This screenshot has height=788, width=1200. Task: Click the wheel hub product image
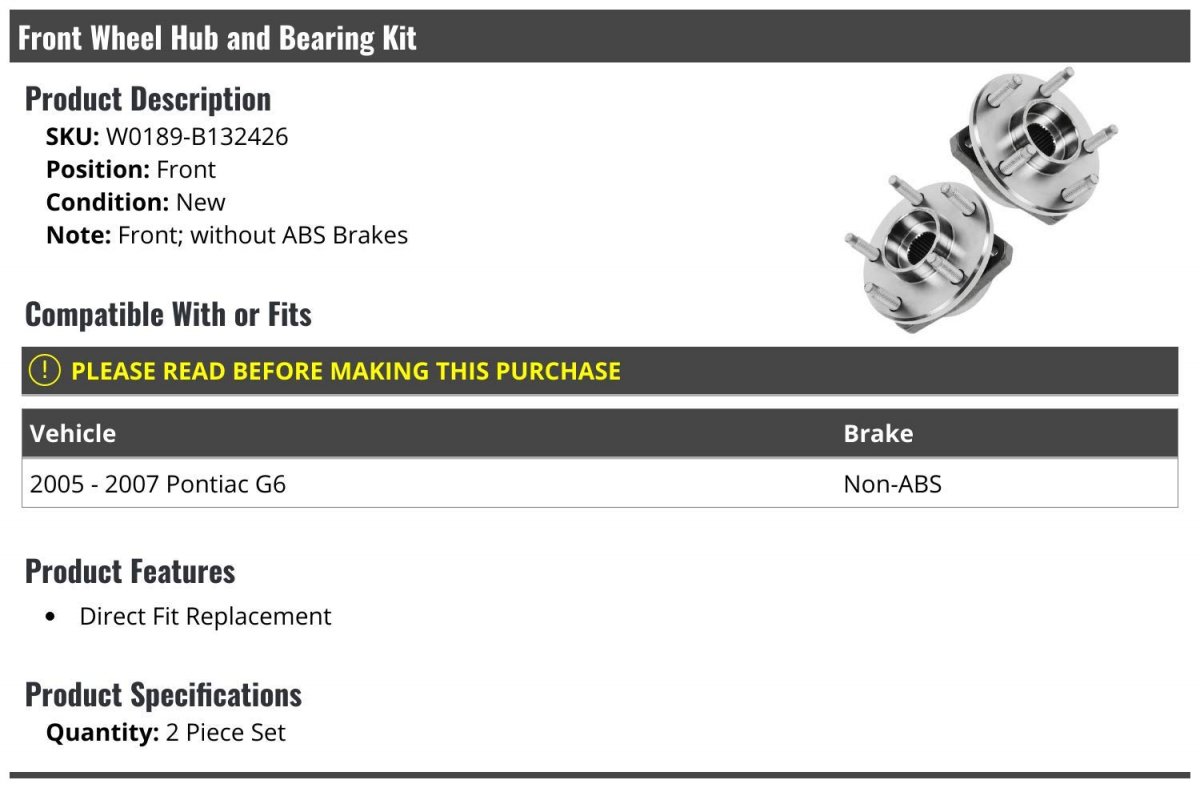click(981, 199)
